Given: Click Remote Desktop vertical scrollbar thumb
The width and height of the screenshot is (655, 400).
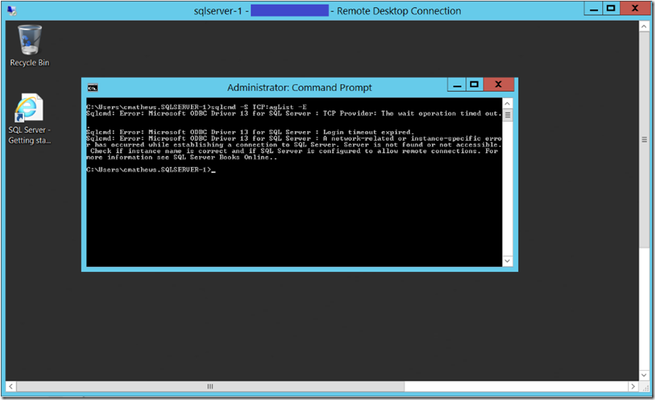Looking at the screenshot, I should [644, 140].
